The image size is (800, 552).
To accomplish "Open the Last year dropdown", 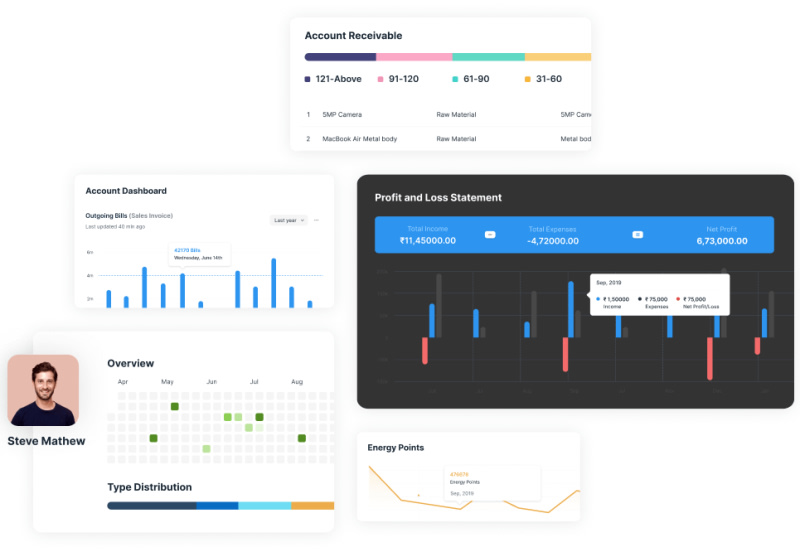I will click(288, 220).
